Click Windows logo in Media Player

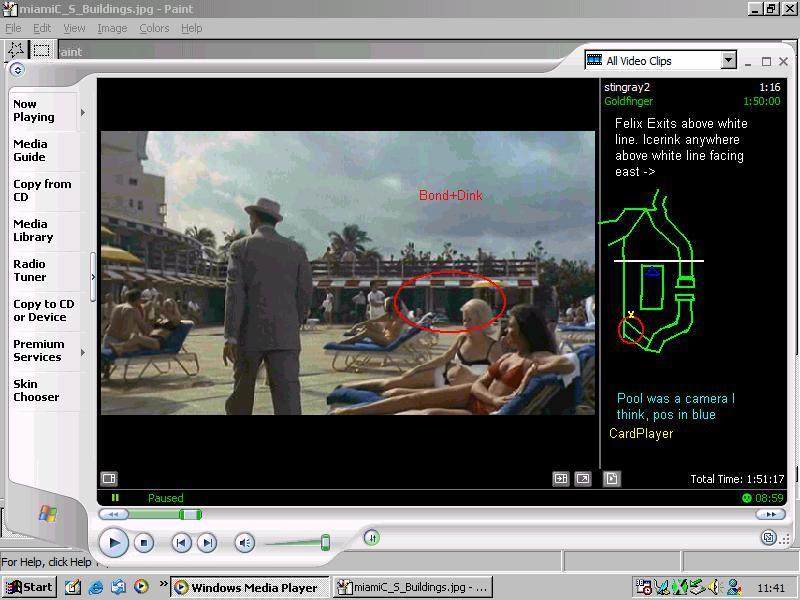tap(48, 513)
